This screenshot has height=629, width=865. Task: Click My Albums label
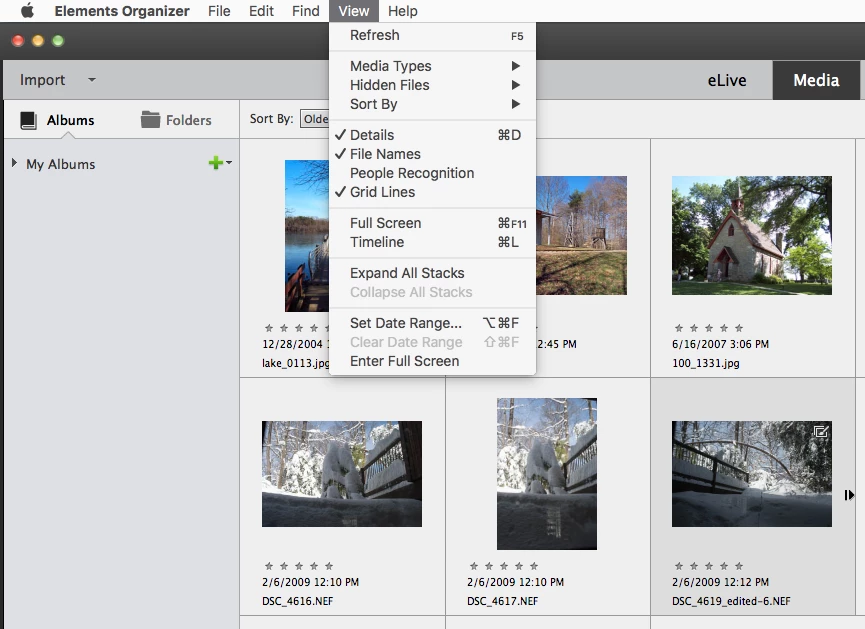pos(61,164)
